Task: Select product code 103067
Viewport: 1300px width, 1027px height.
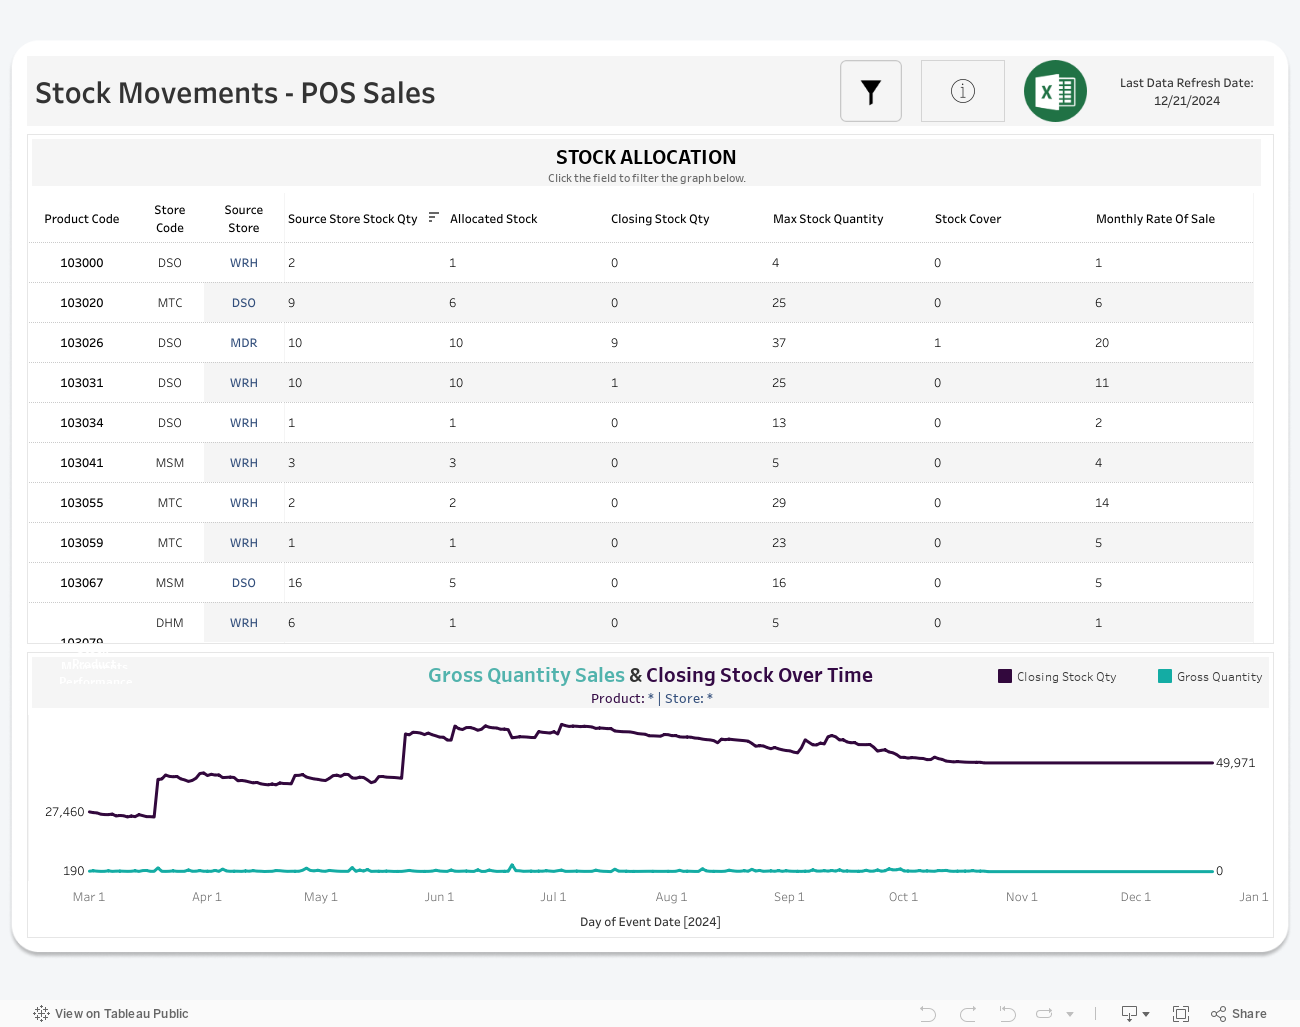Action: pos(82,583)
